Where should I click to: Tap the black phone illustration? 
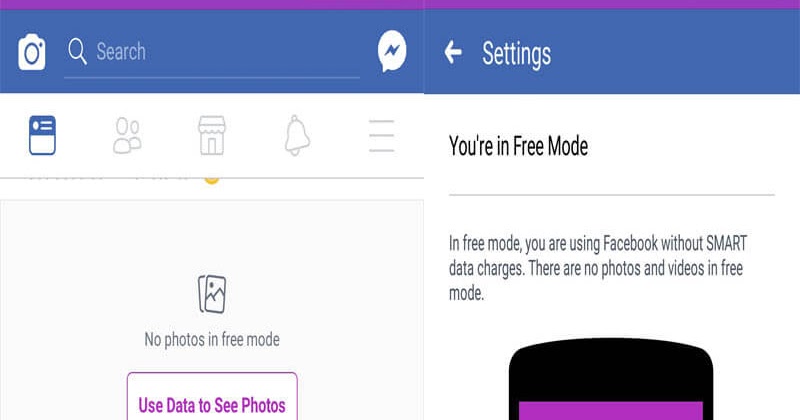(611, 379)
